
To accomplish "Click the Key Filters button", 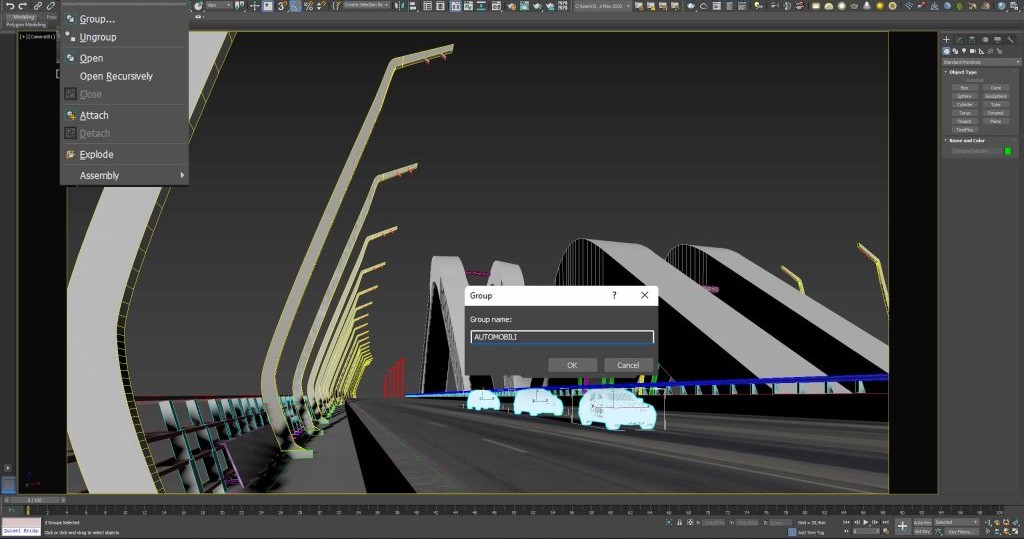I will (x=962, y=531).
